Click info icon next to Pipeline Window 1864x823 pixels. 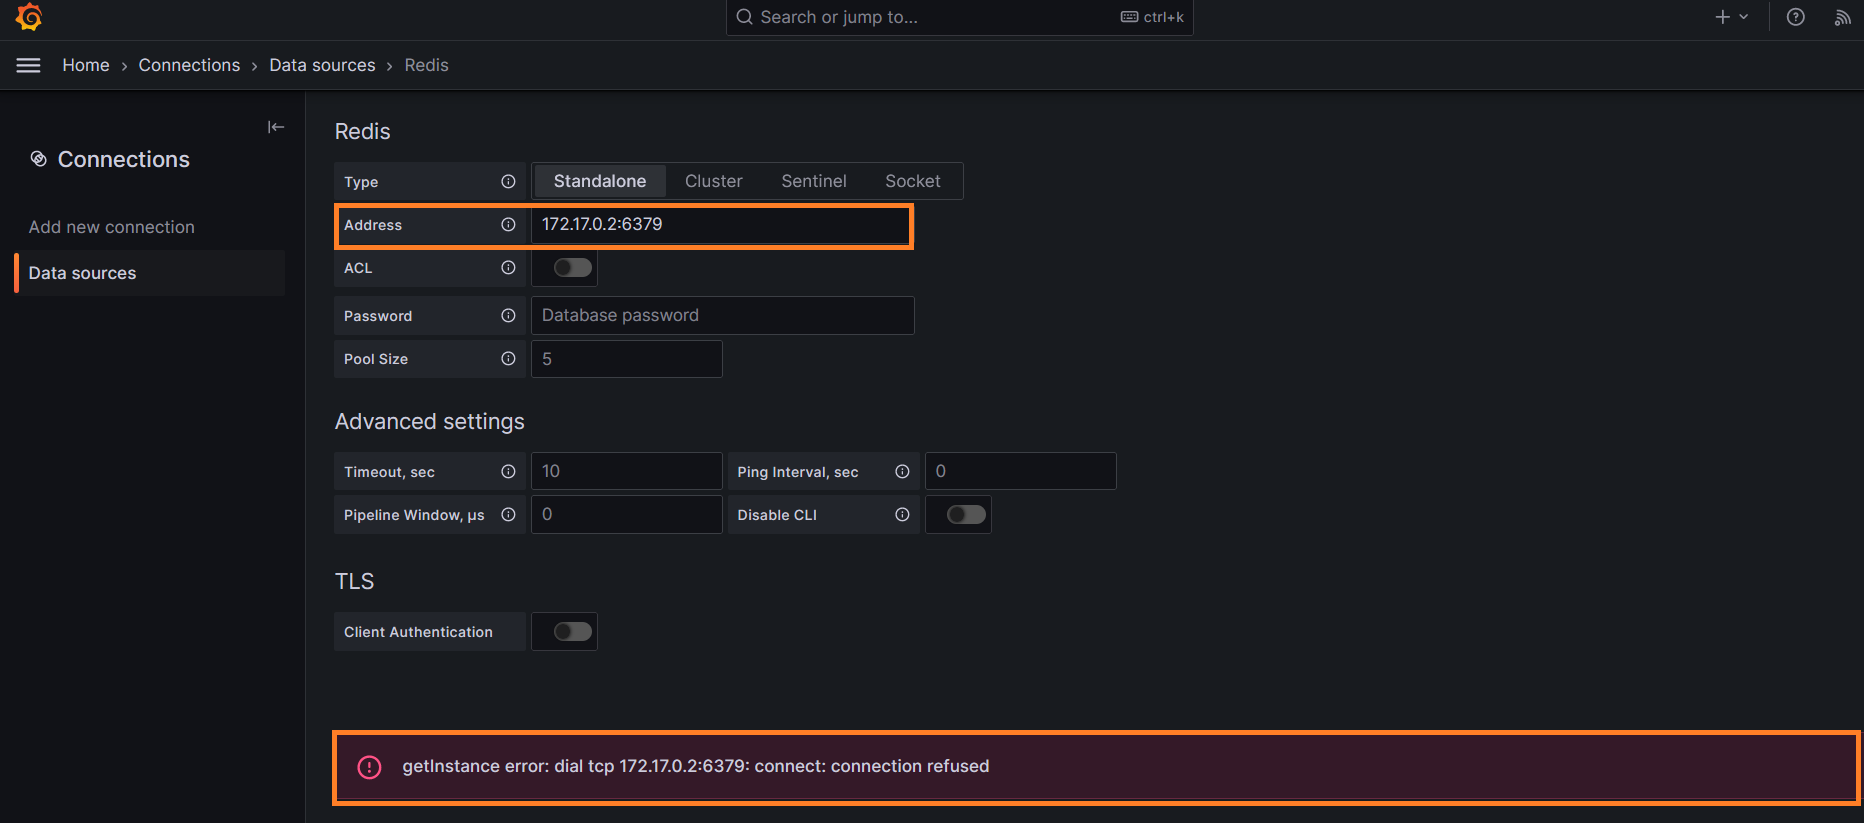(x=508, y=515)
